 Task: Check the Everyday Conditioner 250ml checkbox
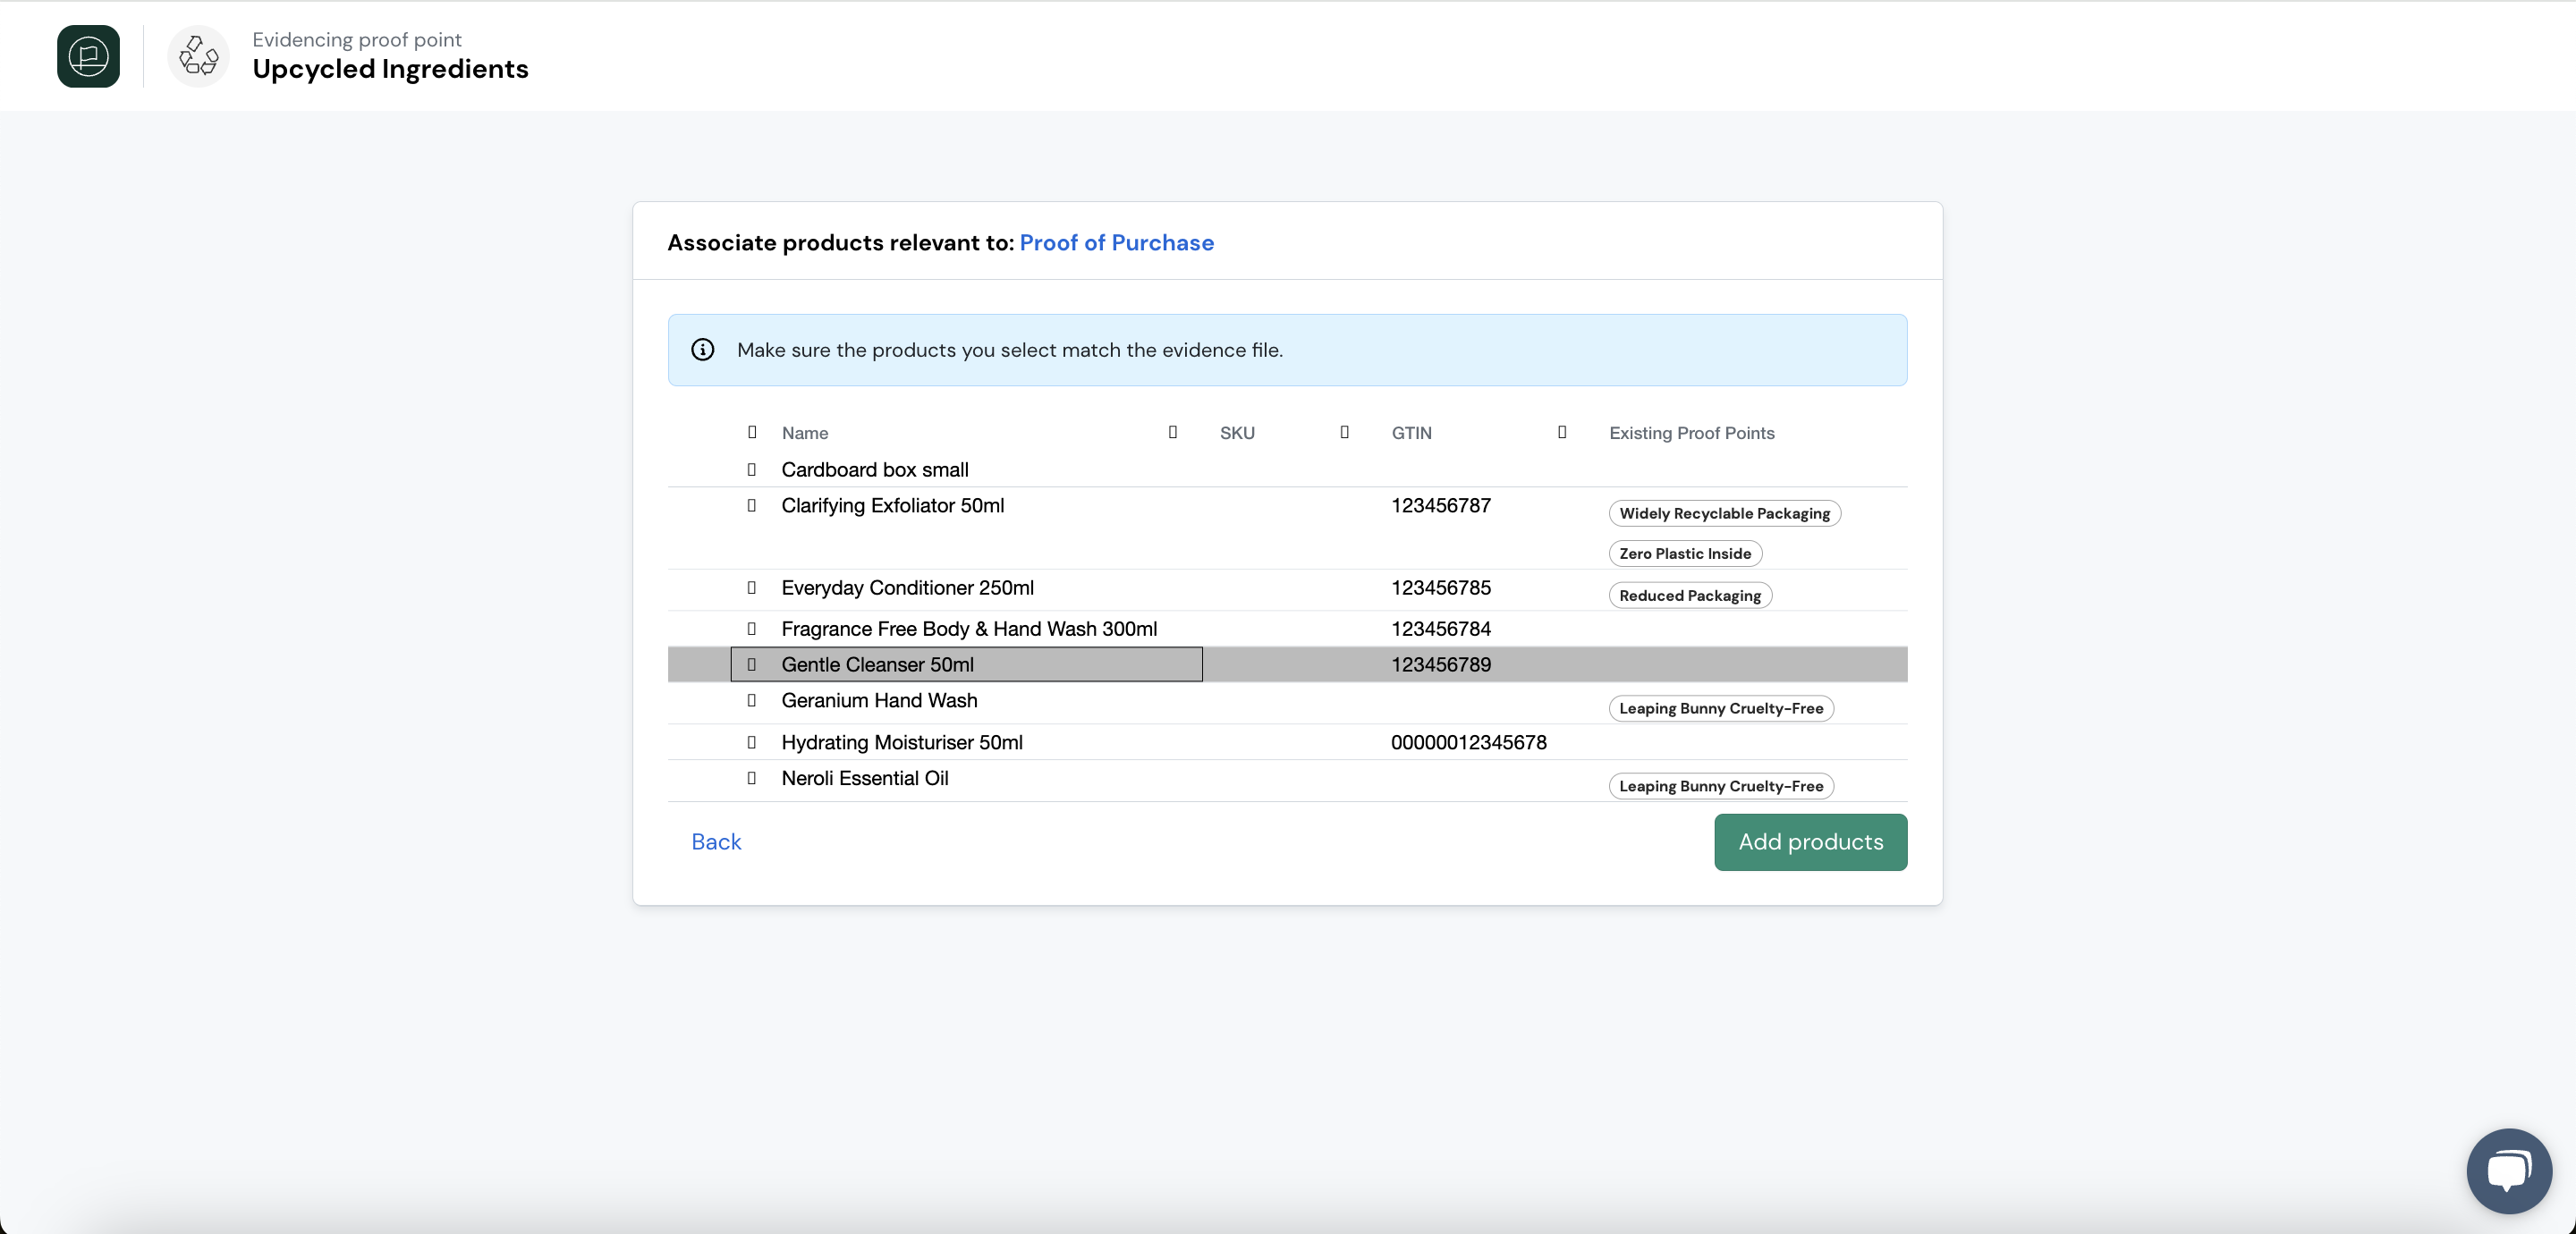pos(752,587)
